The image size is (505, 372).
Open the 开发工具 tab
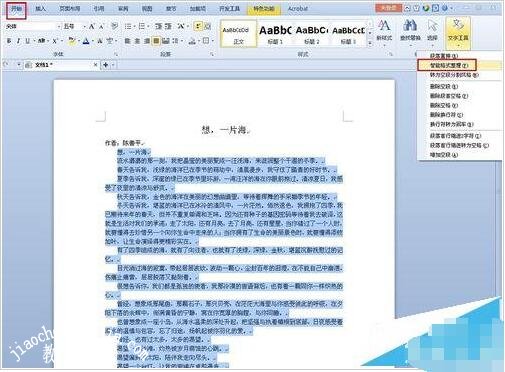pyautogui.click(x=230, y=9)
